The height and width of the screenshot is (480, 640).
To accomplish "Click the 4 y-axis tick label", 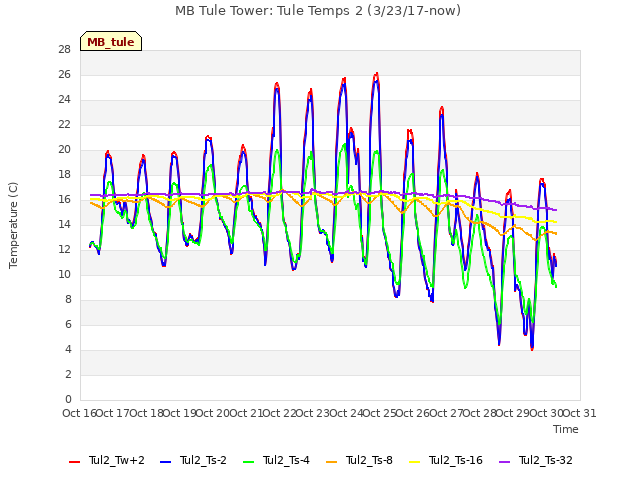I will (68, 350).
